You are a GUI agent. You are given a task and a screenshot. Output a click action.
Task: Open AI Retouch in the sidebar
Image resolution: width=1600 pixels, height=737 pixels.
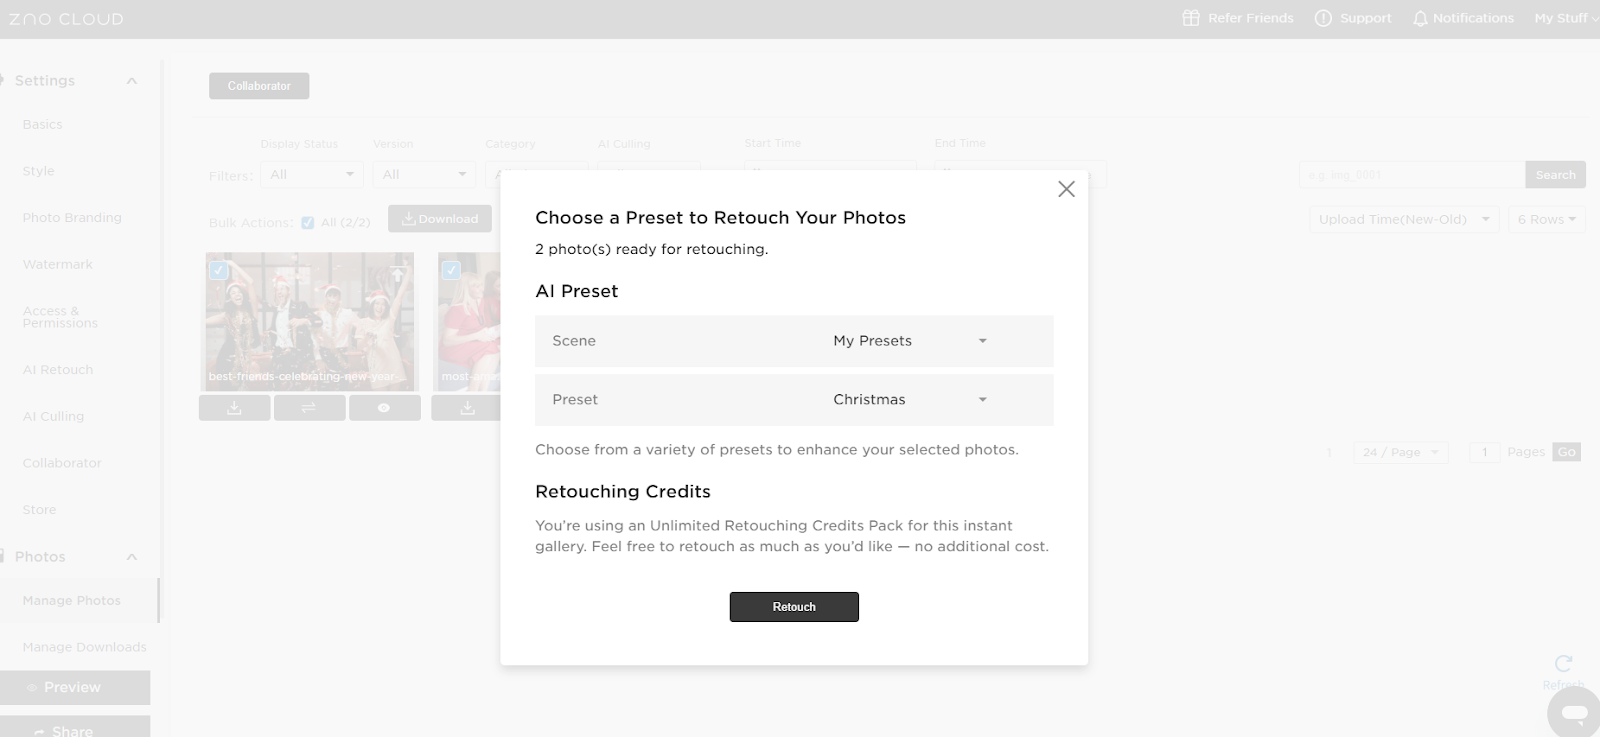pyautogui.click(x=58, y=370)
